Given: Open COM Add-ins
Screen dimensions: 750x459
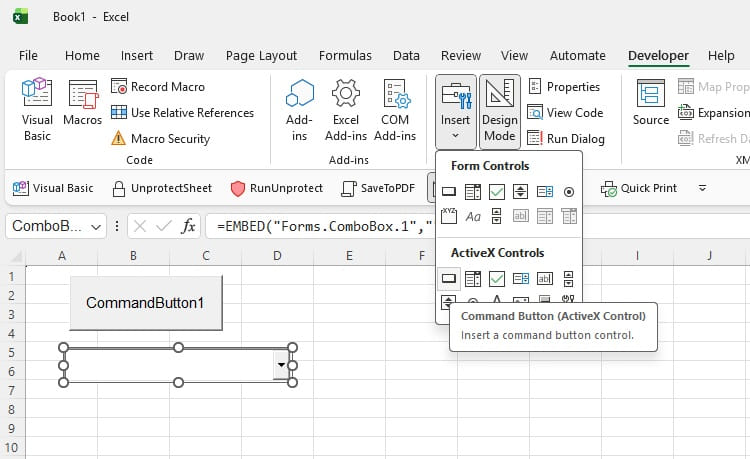Looking at the screenshot, I should [x=395, y=110].
